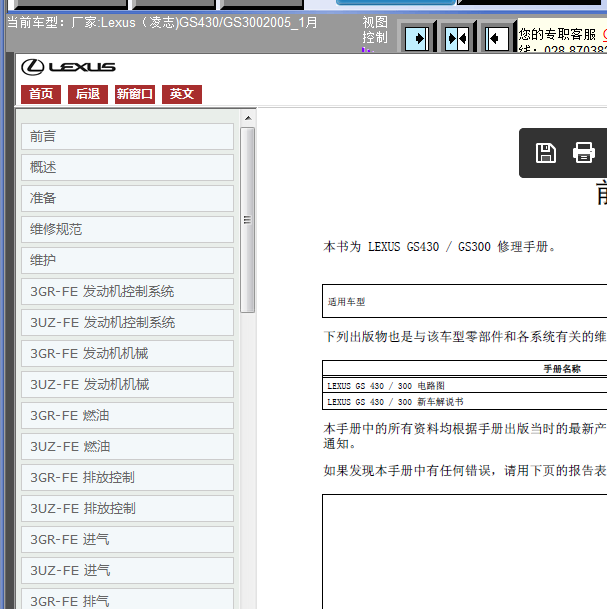Open 3UZ-FE 进气 section
This screenshot has width=607, height=609.
pyautogui.click(x=127, y=571)
